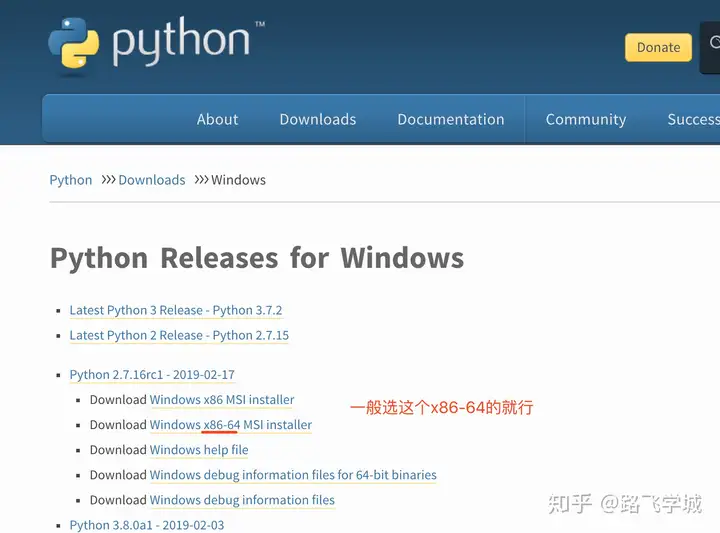This screenshot has height=533, width=720.
Task: Click the Donate button
Action: [x=658, y=47]
